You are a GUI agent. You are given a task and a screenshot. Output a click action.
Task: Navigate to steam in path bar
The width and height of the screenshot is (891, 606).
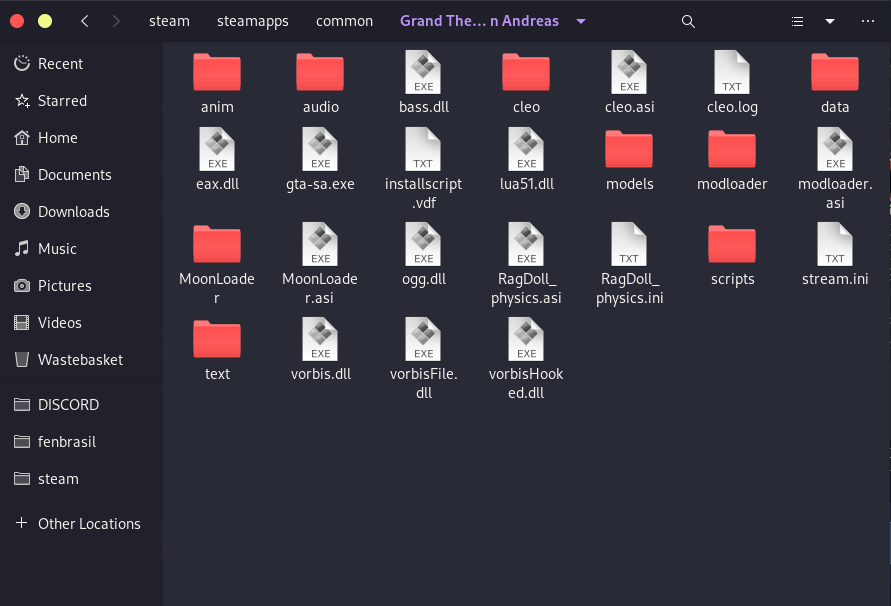[x=169, y=21]
